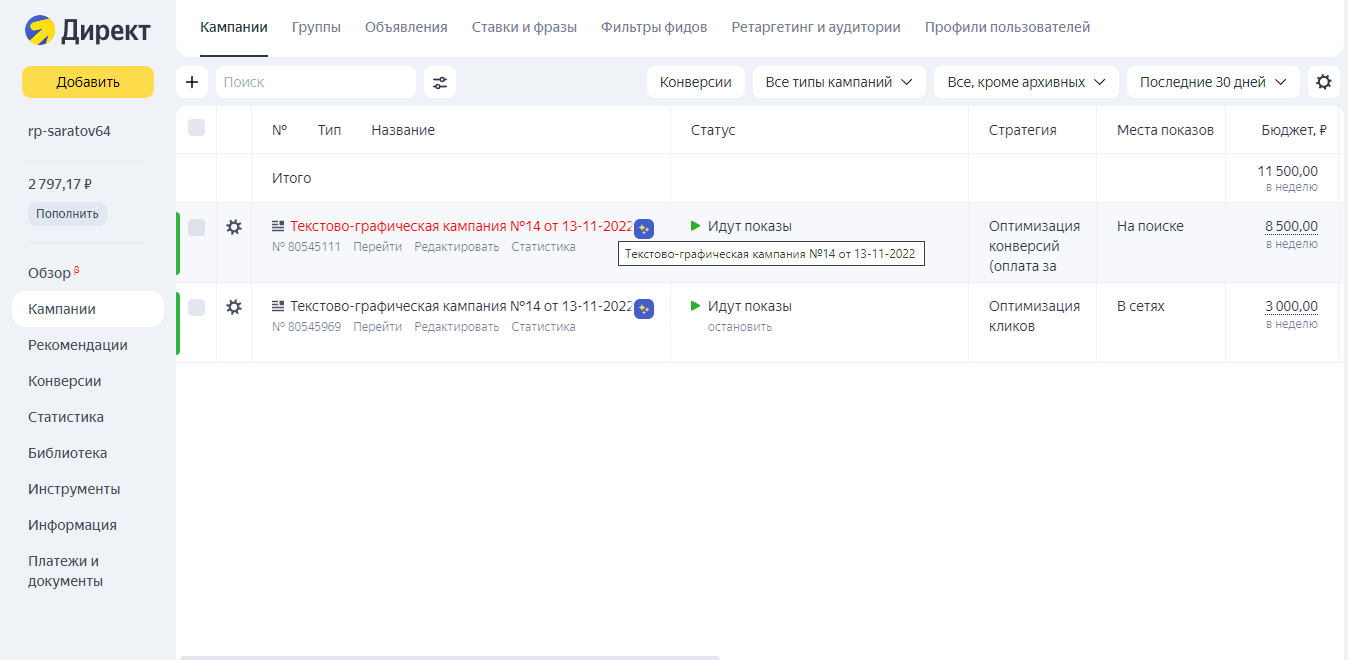Click Статистика link under campaign 80545969
Image resolution: width=1348 pixels, height=660 pixels.
tap(543, 327)
